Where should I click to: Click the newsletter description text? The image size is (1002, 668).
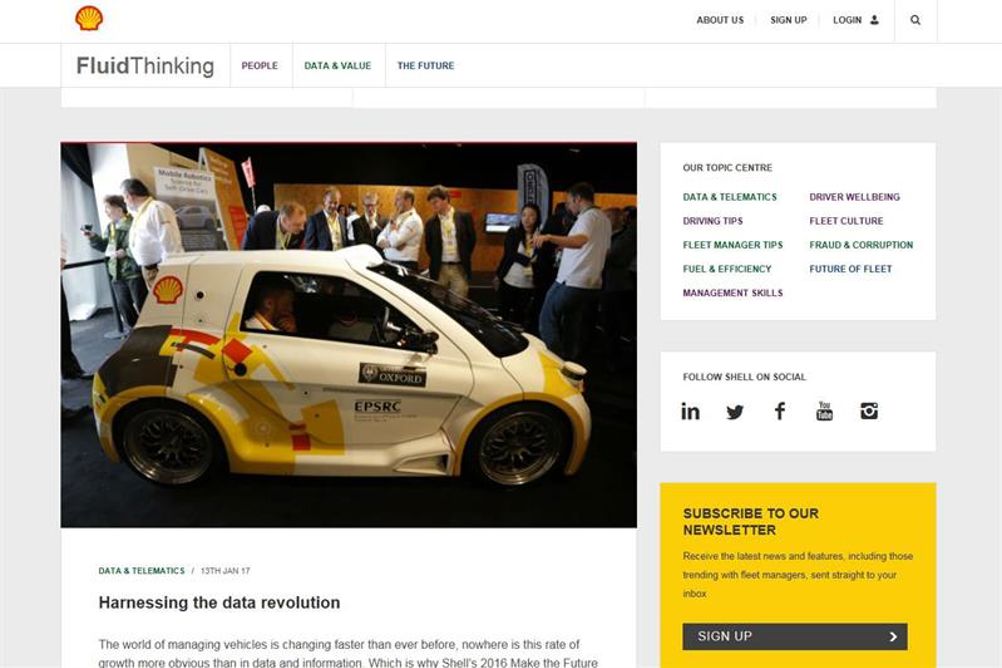tap(798, 575)
